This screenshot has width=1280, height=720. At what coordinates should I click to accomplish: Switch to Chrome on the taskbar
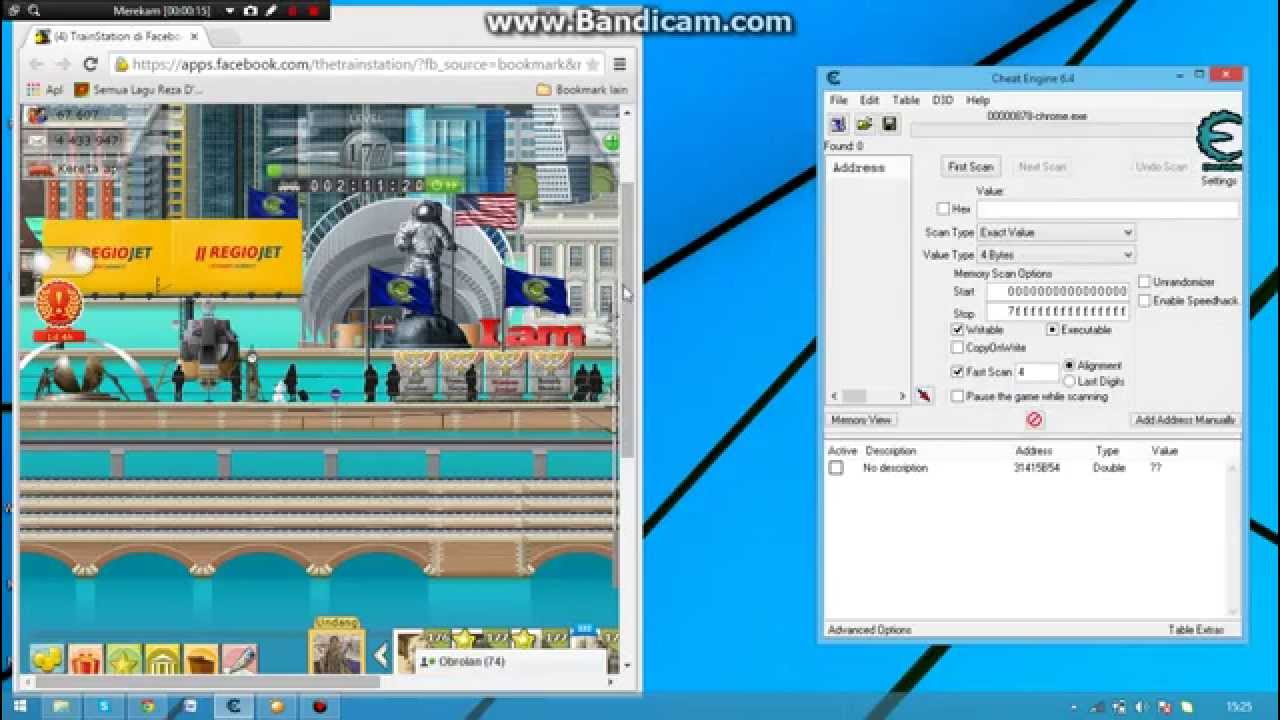(147, 707)
